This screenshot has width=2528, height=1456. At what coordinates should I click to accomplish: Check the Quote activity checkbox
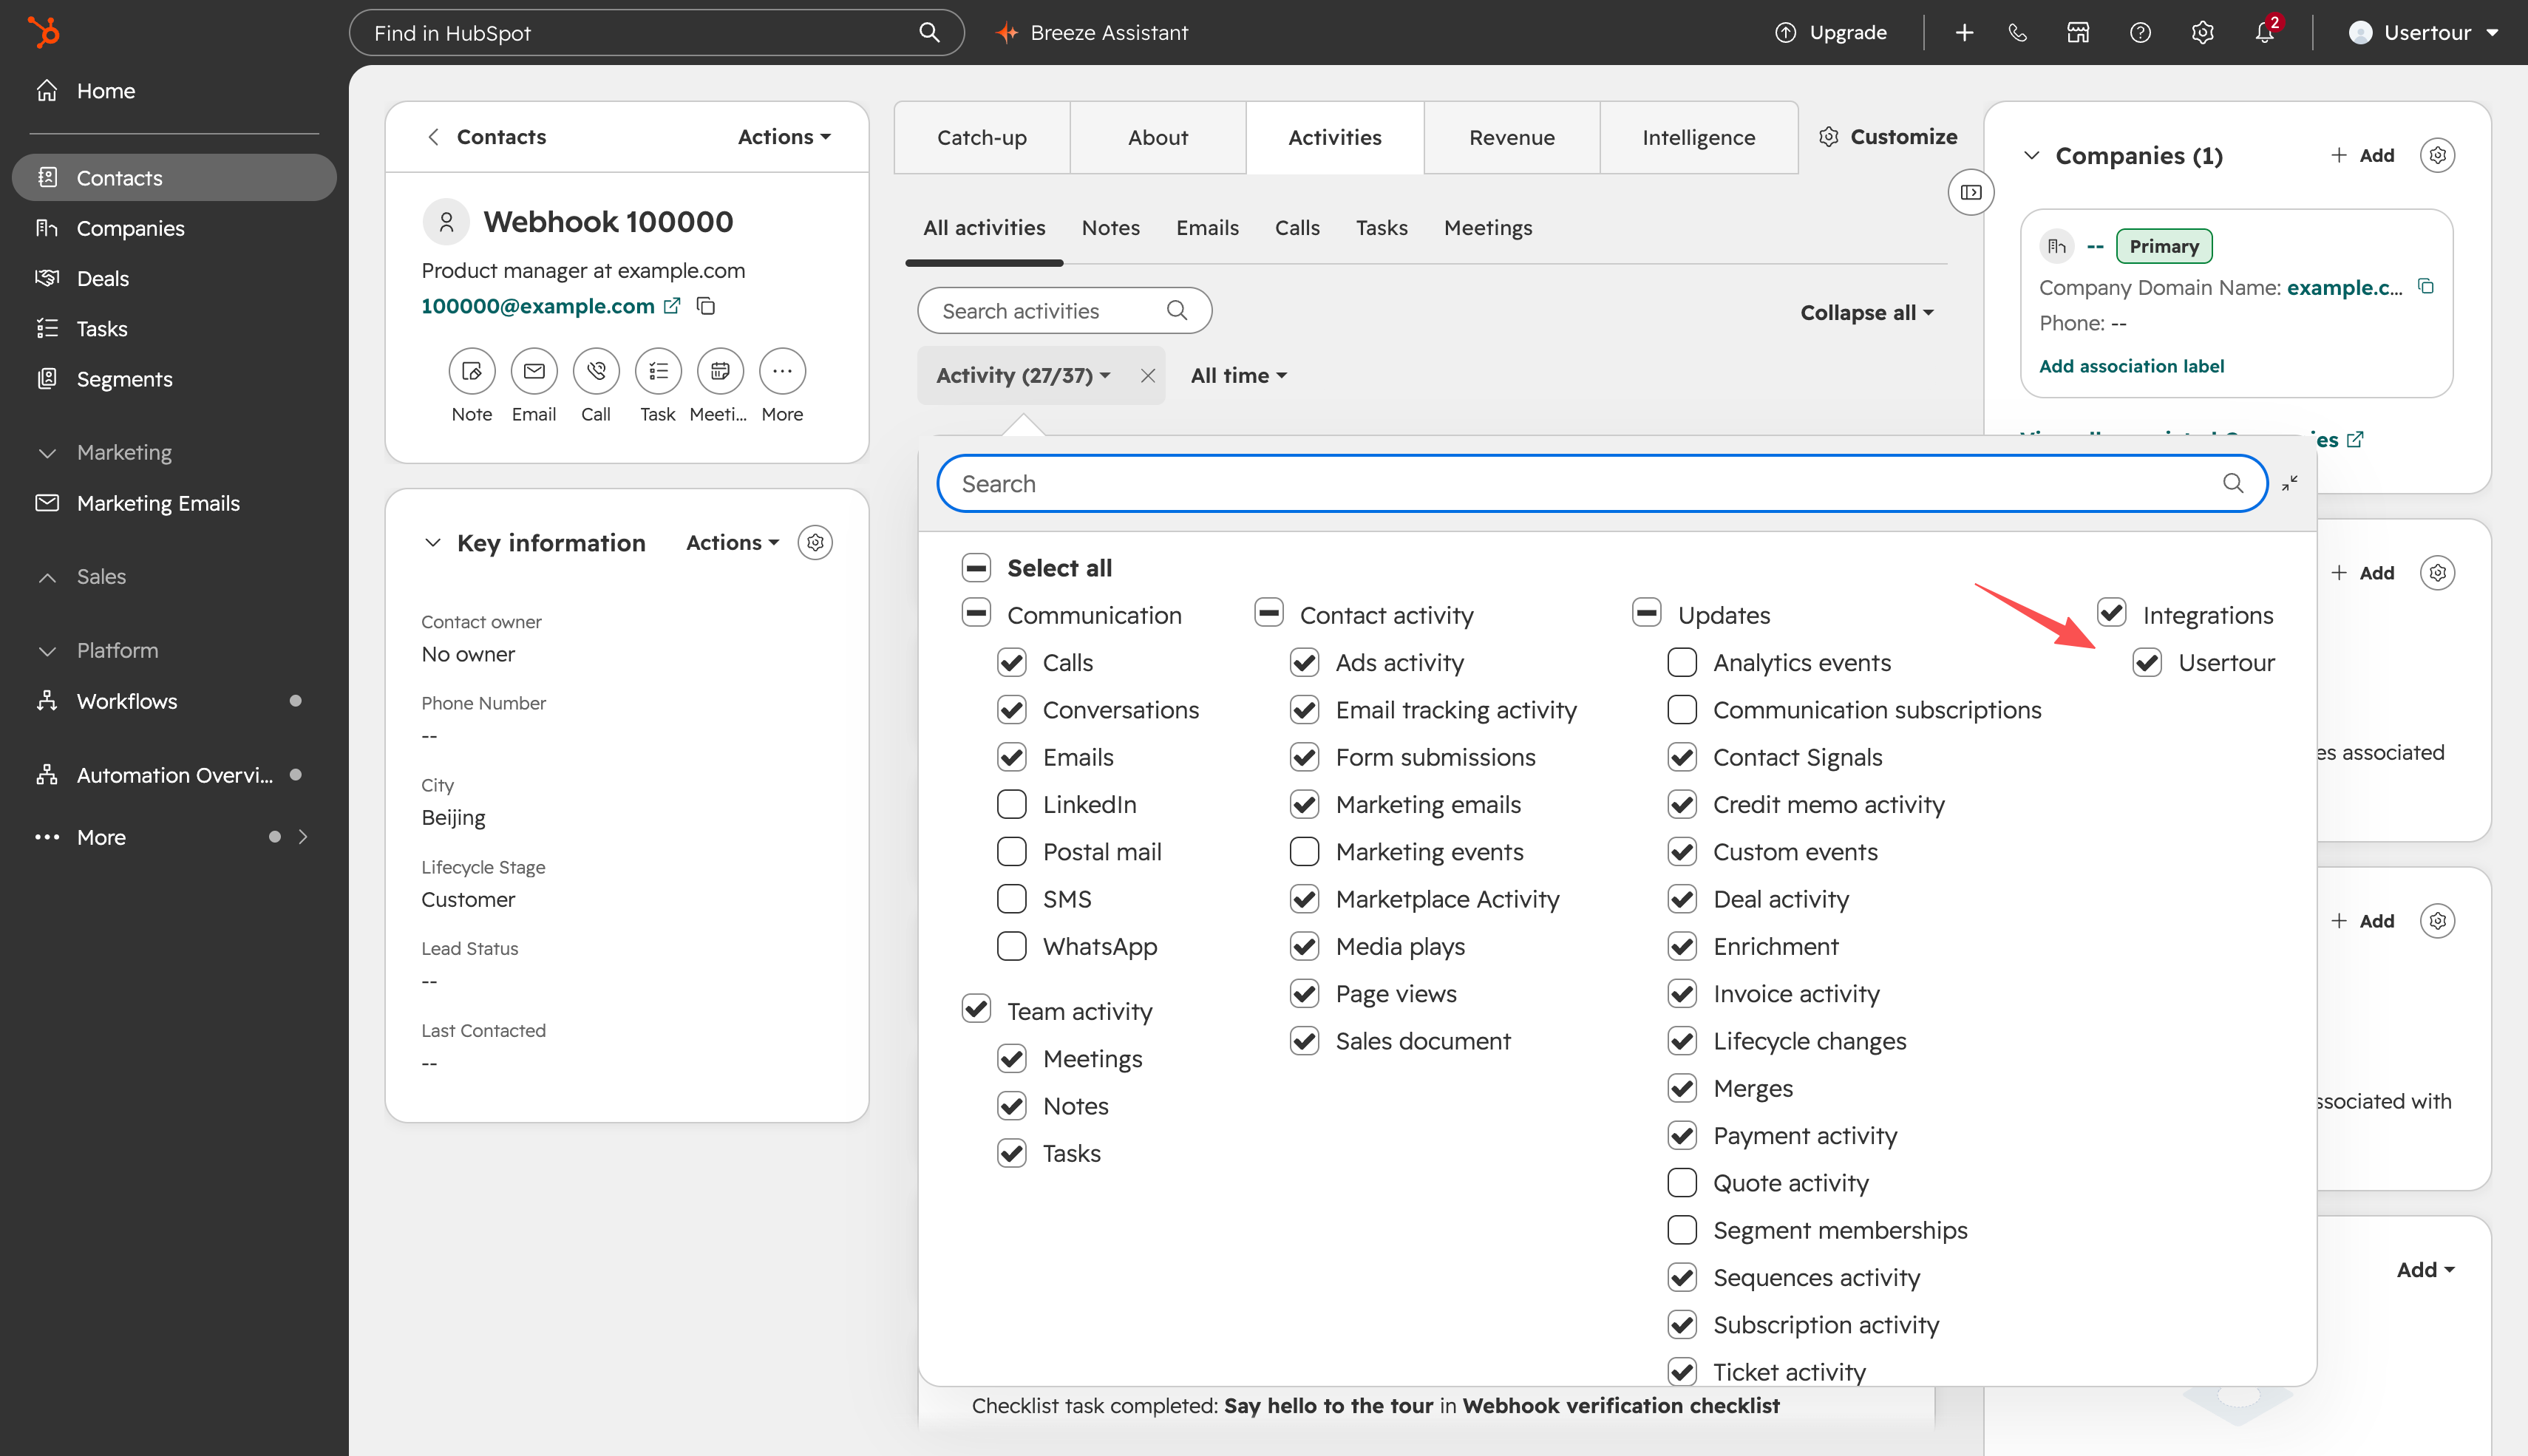(1682, 1182)
